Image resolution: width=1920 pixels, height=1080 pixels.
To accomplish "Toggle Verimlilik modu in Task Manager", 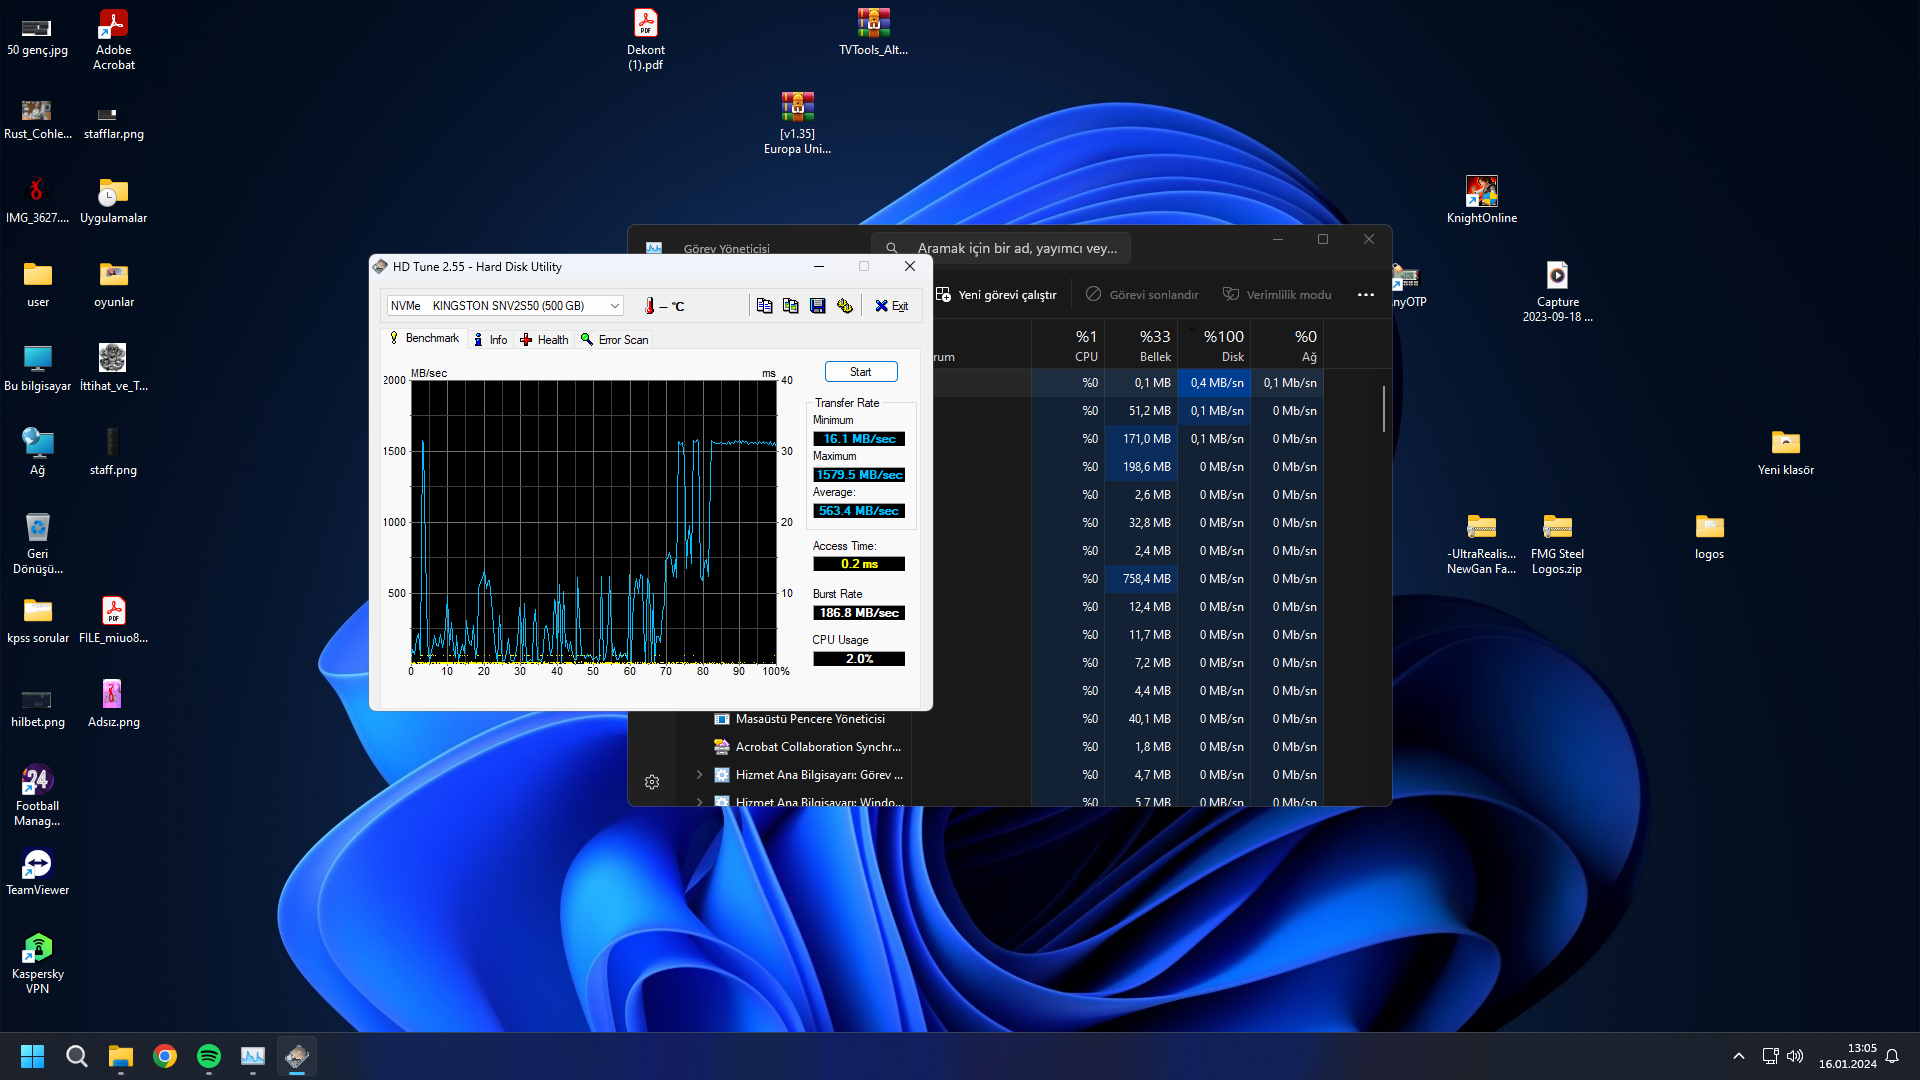I will (x=1277, y=295).
